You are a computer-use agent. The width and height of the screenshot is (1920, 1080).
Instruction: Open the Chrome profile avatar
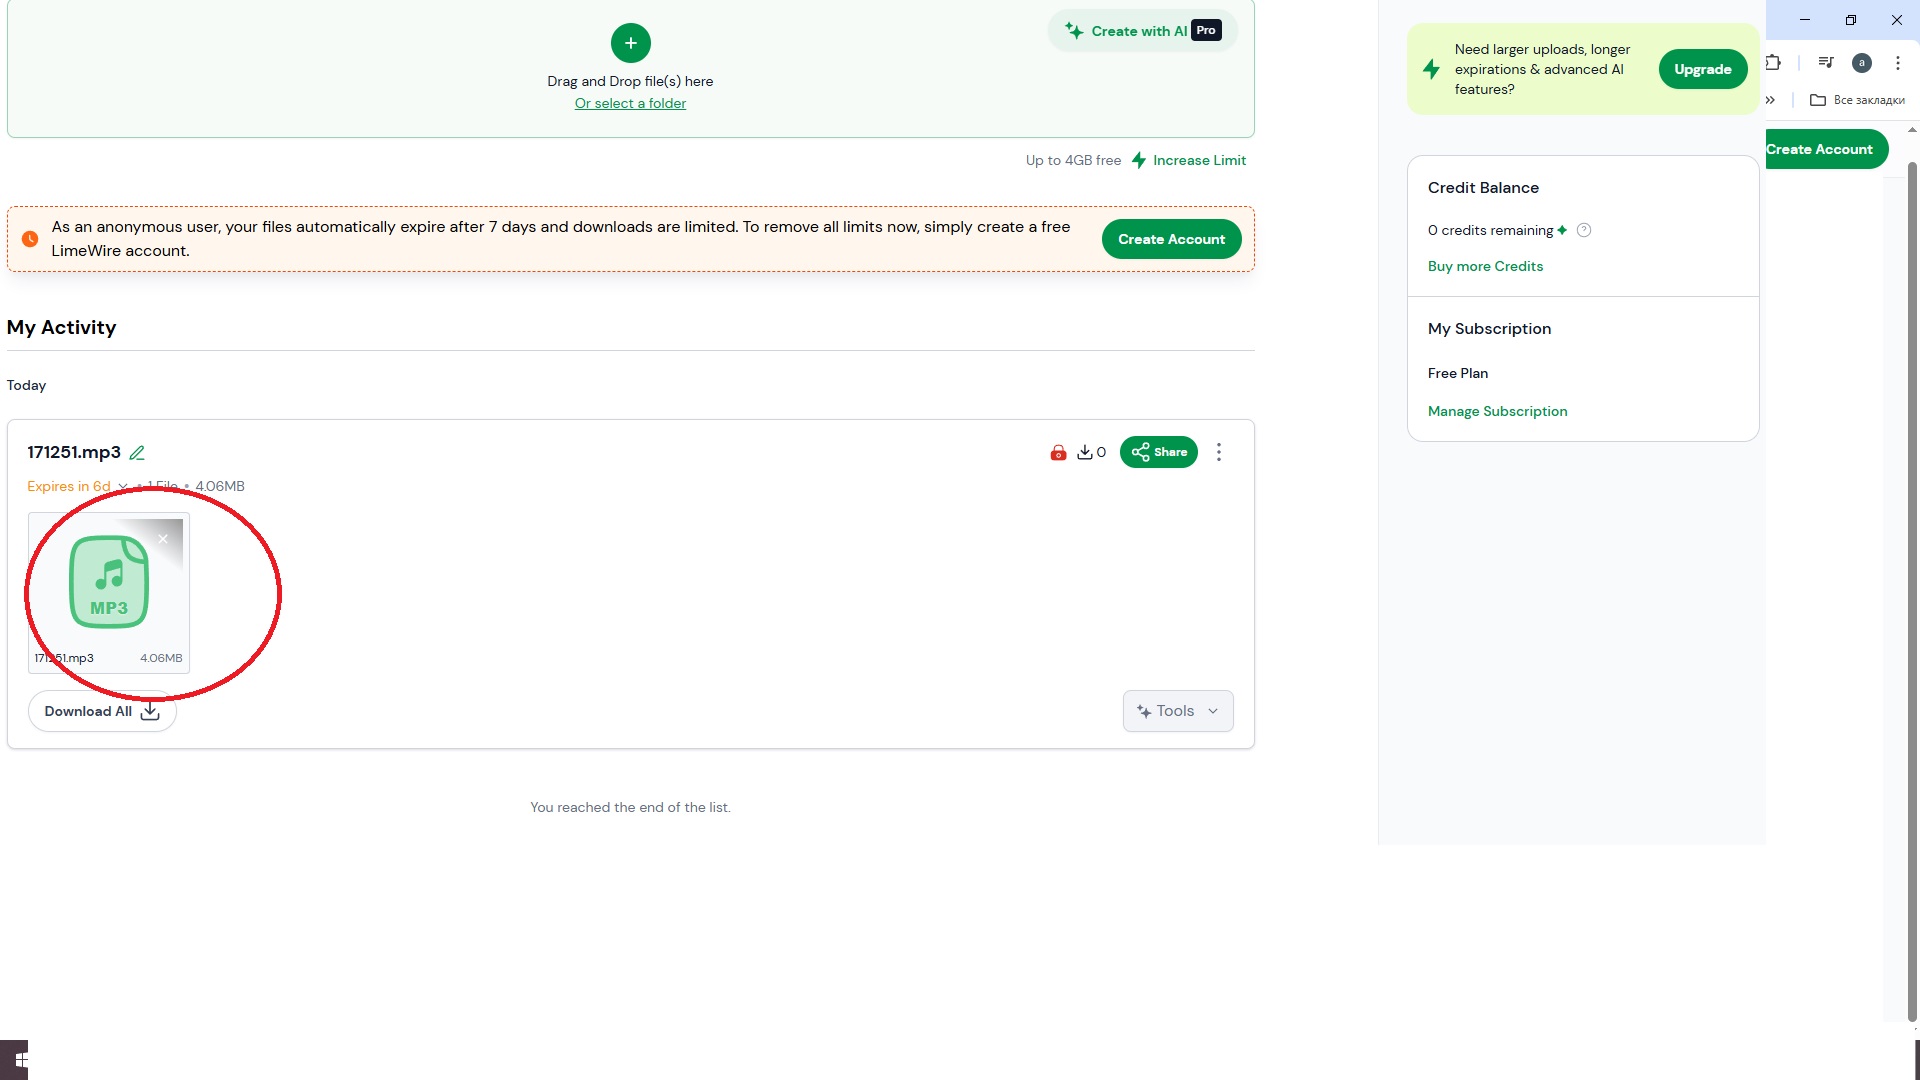point(1861,63)
